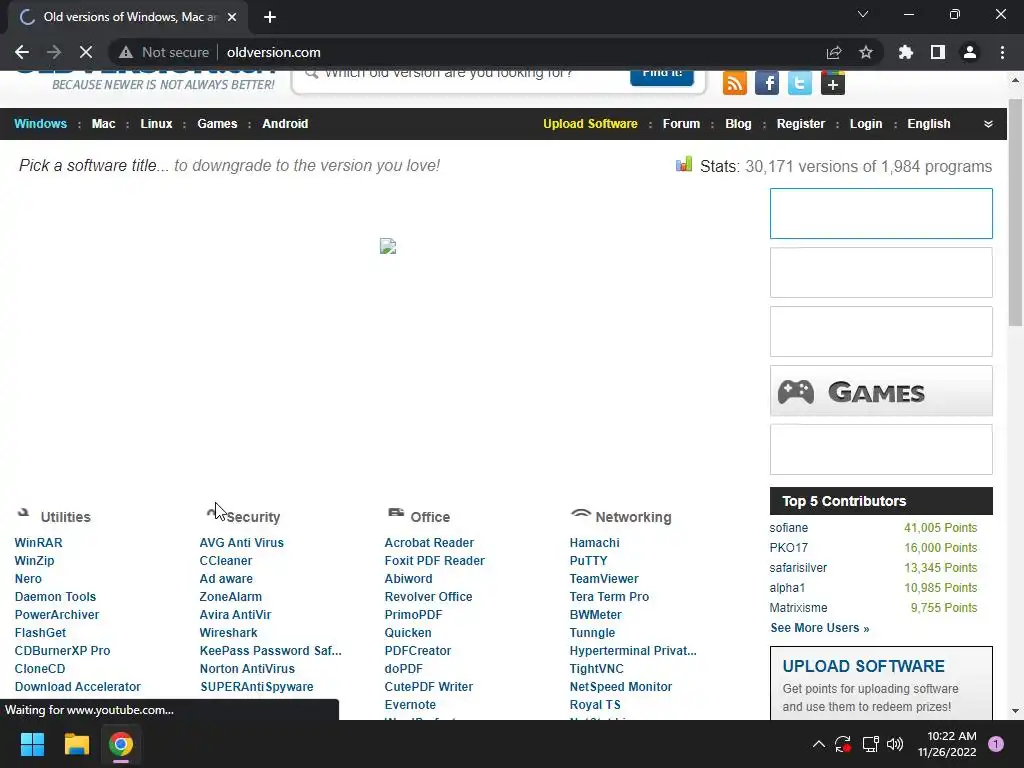Click the scrollbar down arrow
Image resolution: width=1024 pixels, height=768 pixels.
pos(1015,711)
